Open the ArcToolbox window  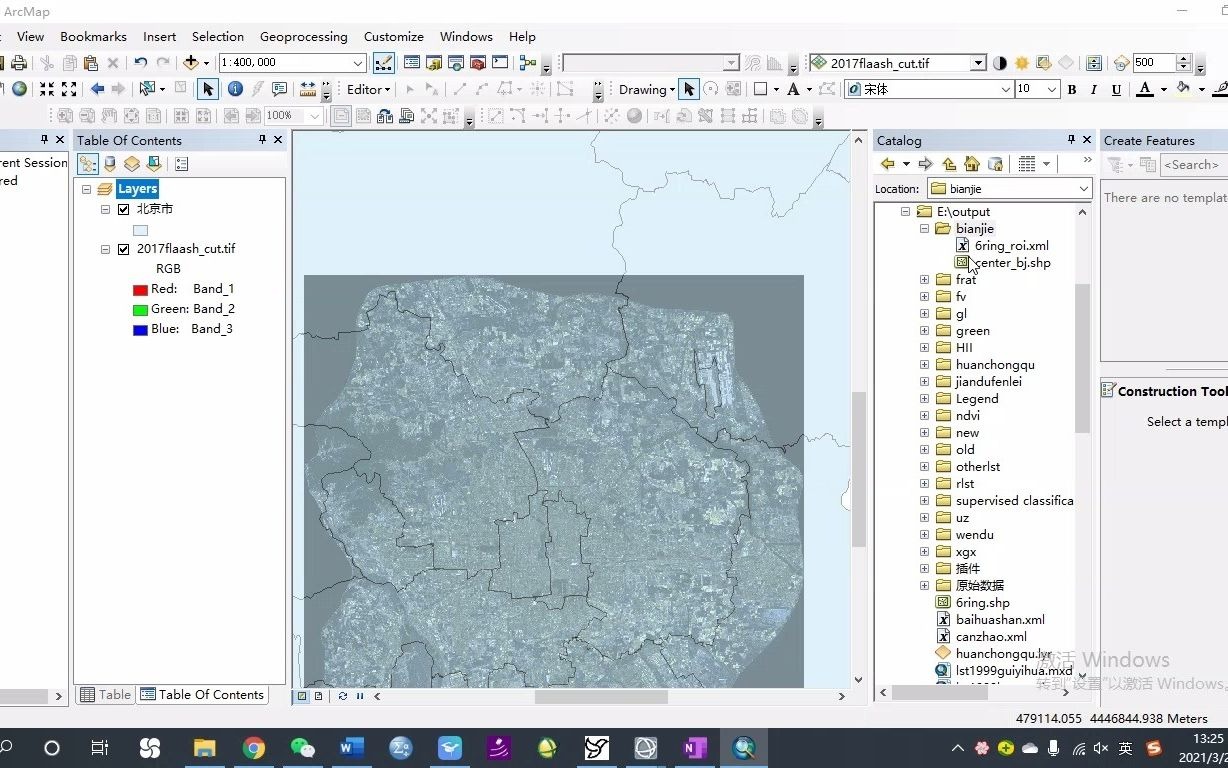(477, 63)
